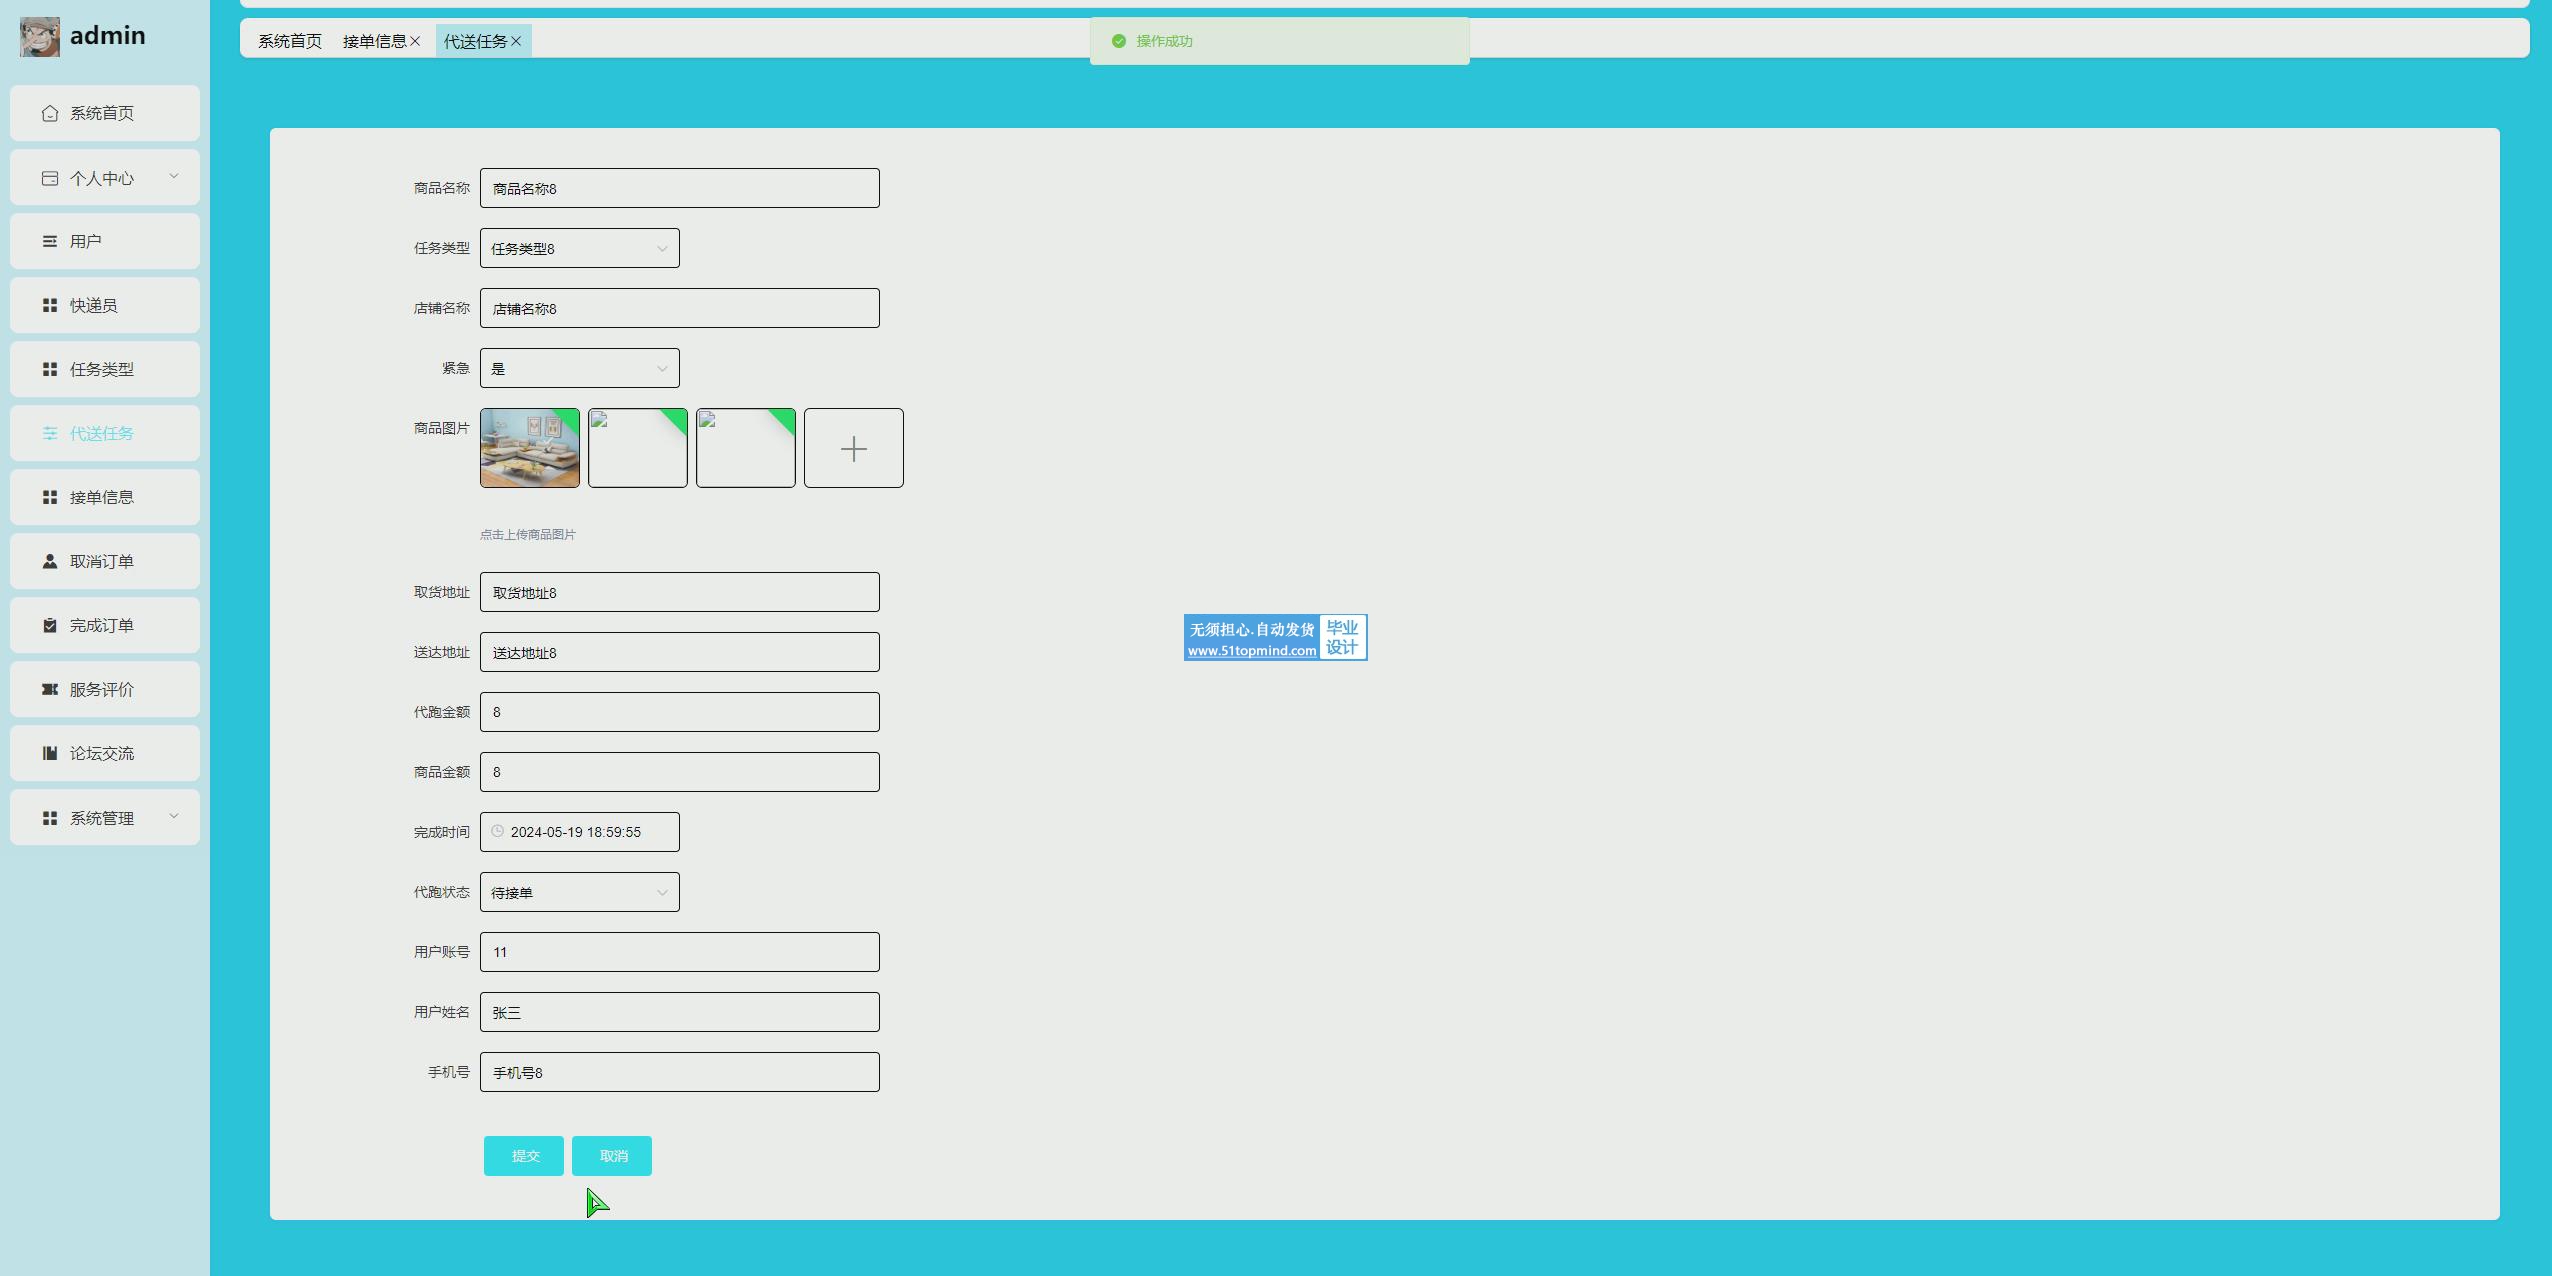Click the 用户账号 input field

680,952
